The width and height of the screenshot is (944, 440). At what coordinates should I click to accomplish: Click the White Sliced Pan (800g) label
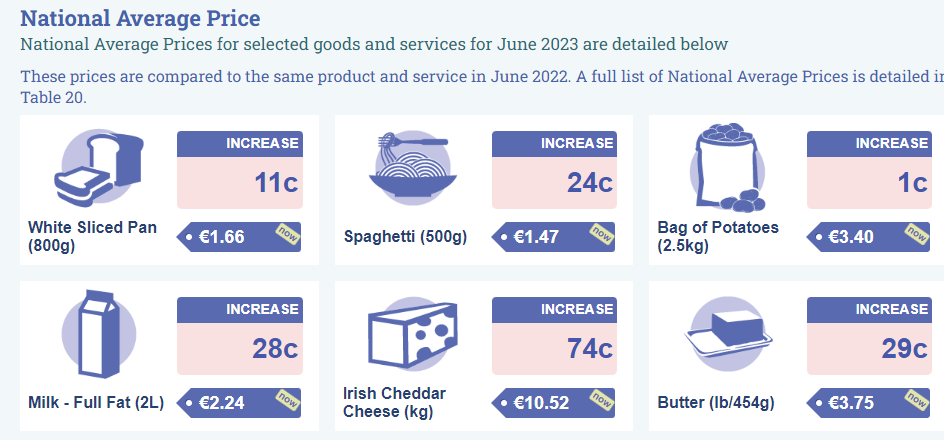(x=93, y=237)
